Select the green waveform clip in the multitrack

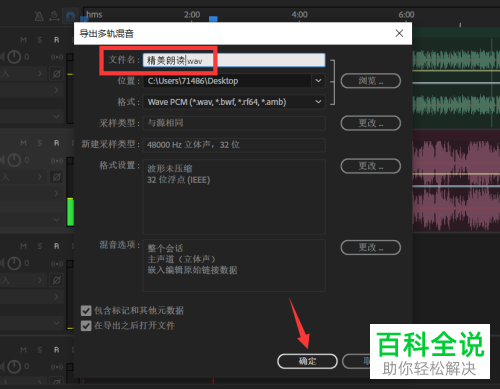point(456,78)
